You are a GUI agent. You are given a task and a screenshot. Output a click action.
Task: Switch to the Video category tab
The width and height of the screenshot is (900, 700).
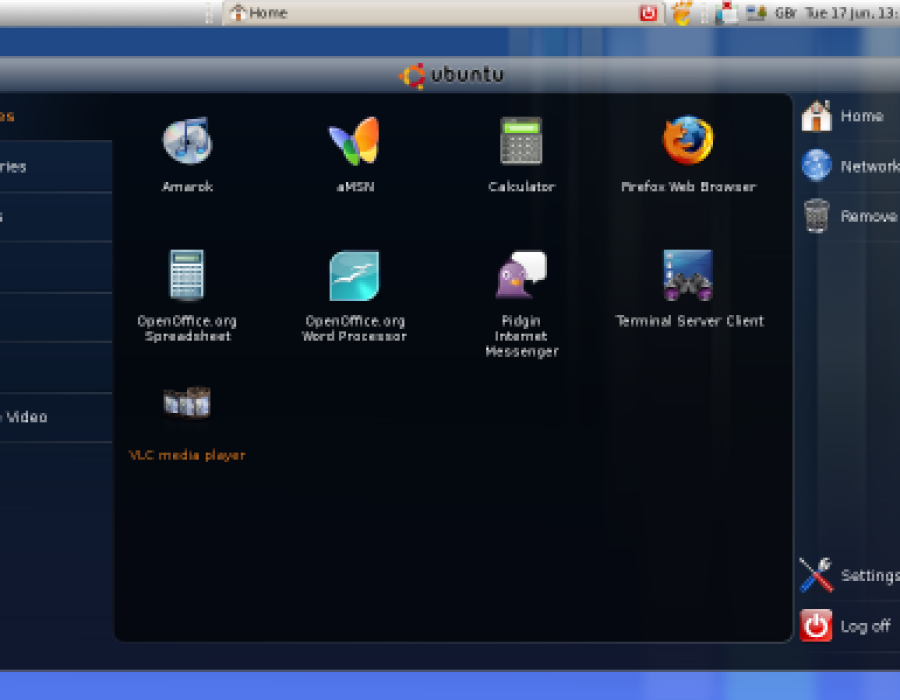click(56, 417)
